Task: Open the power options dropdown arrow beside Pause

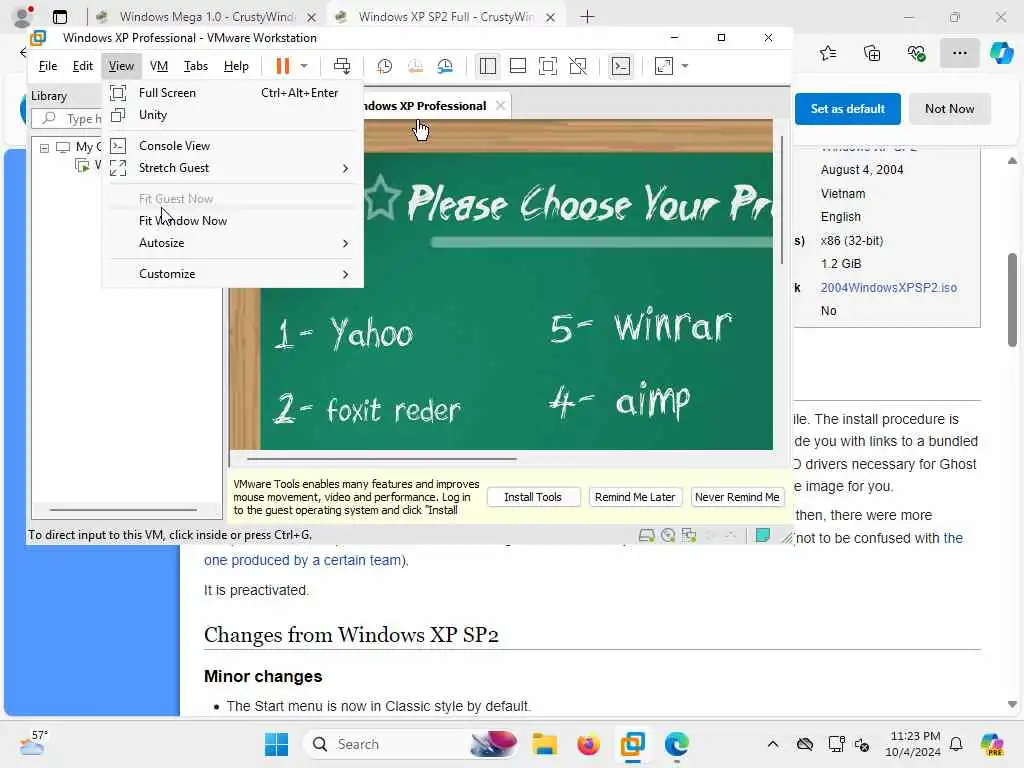Action: tap(304, 66)
